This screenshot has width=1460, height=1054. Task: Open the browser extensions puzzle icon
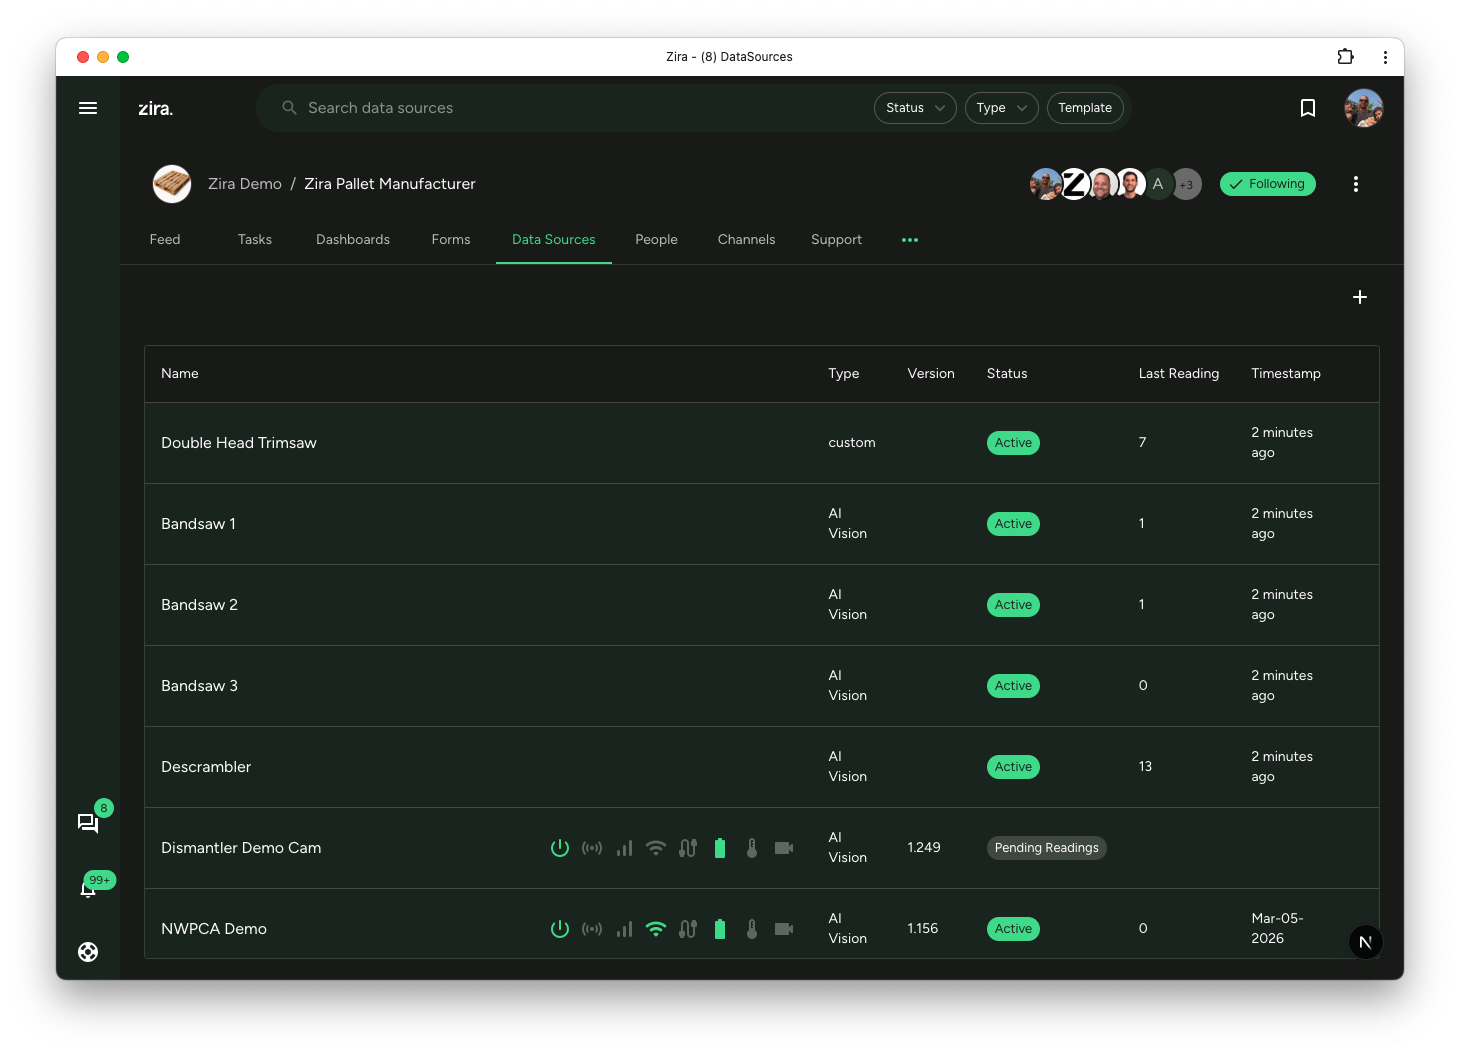tap(1345, 57)
